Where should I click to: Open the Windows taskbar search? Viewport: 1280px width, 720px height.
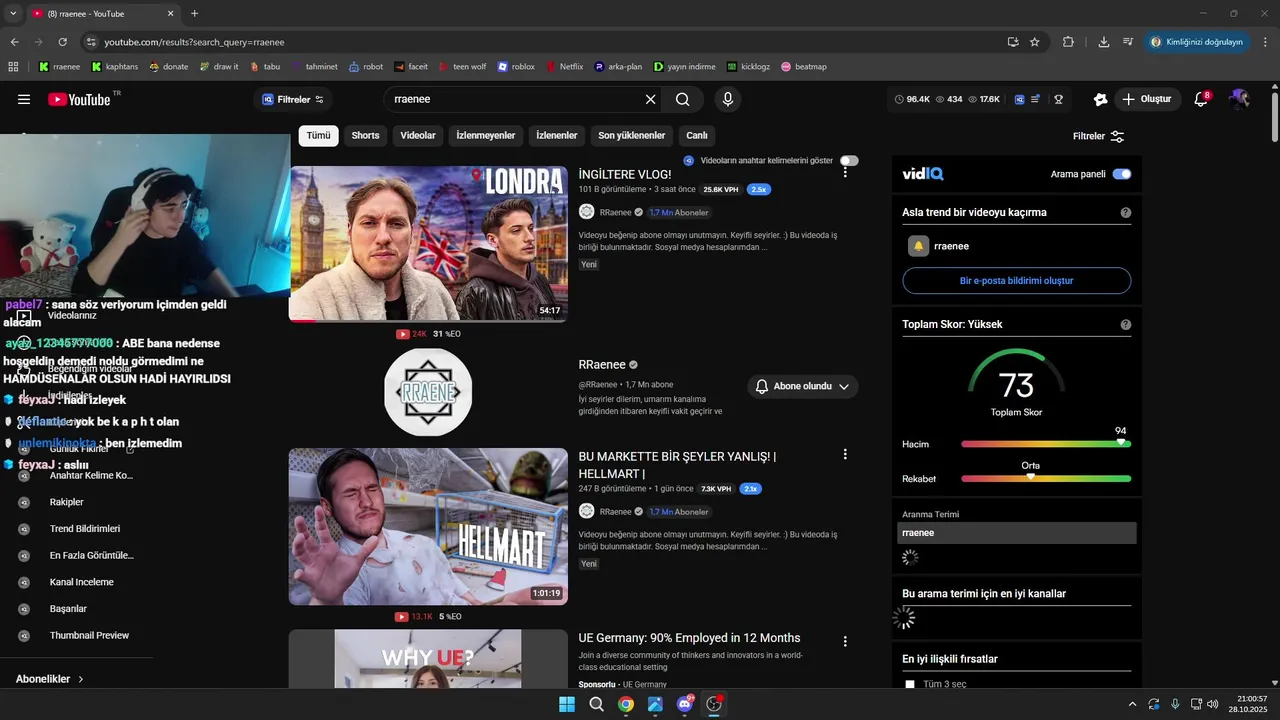[x=597, y=704]
